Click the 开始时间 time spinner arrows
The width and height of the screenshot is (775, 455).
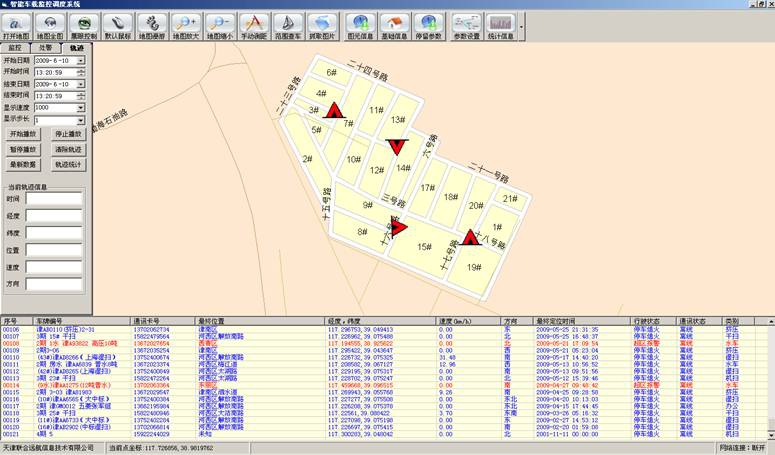(x=80, y=73)
